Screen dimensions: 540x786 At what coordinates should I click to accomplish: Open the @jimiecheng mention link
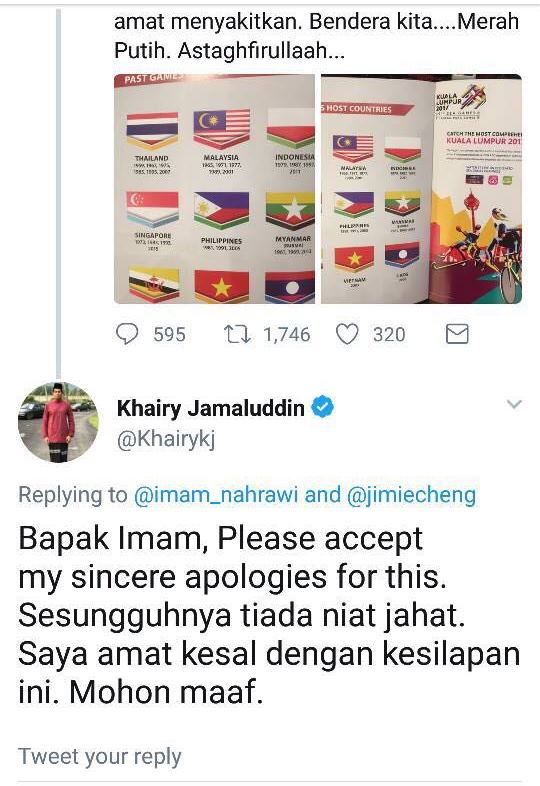tap(411, 495)
